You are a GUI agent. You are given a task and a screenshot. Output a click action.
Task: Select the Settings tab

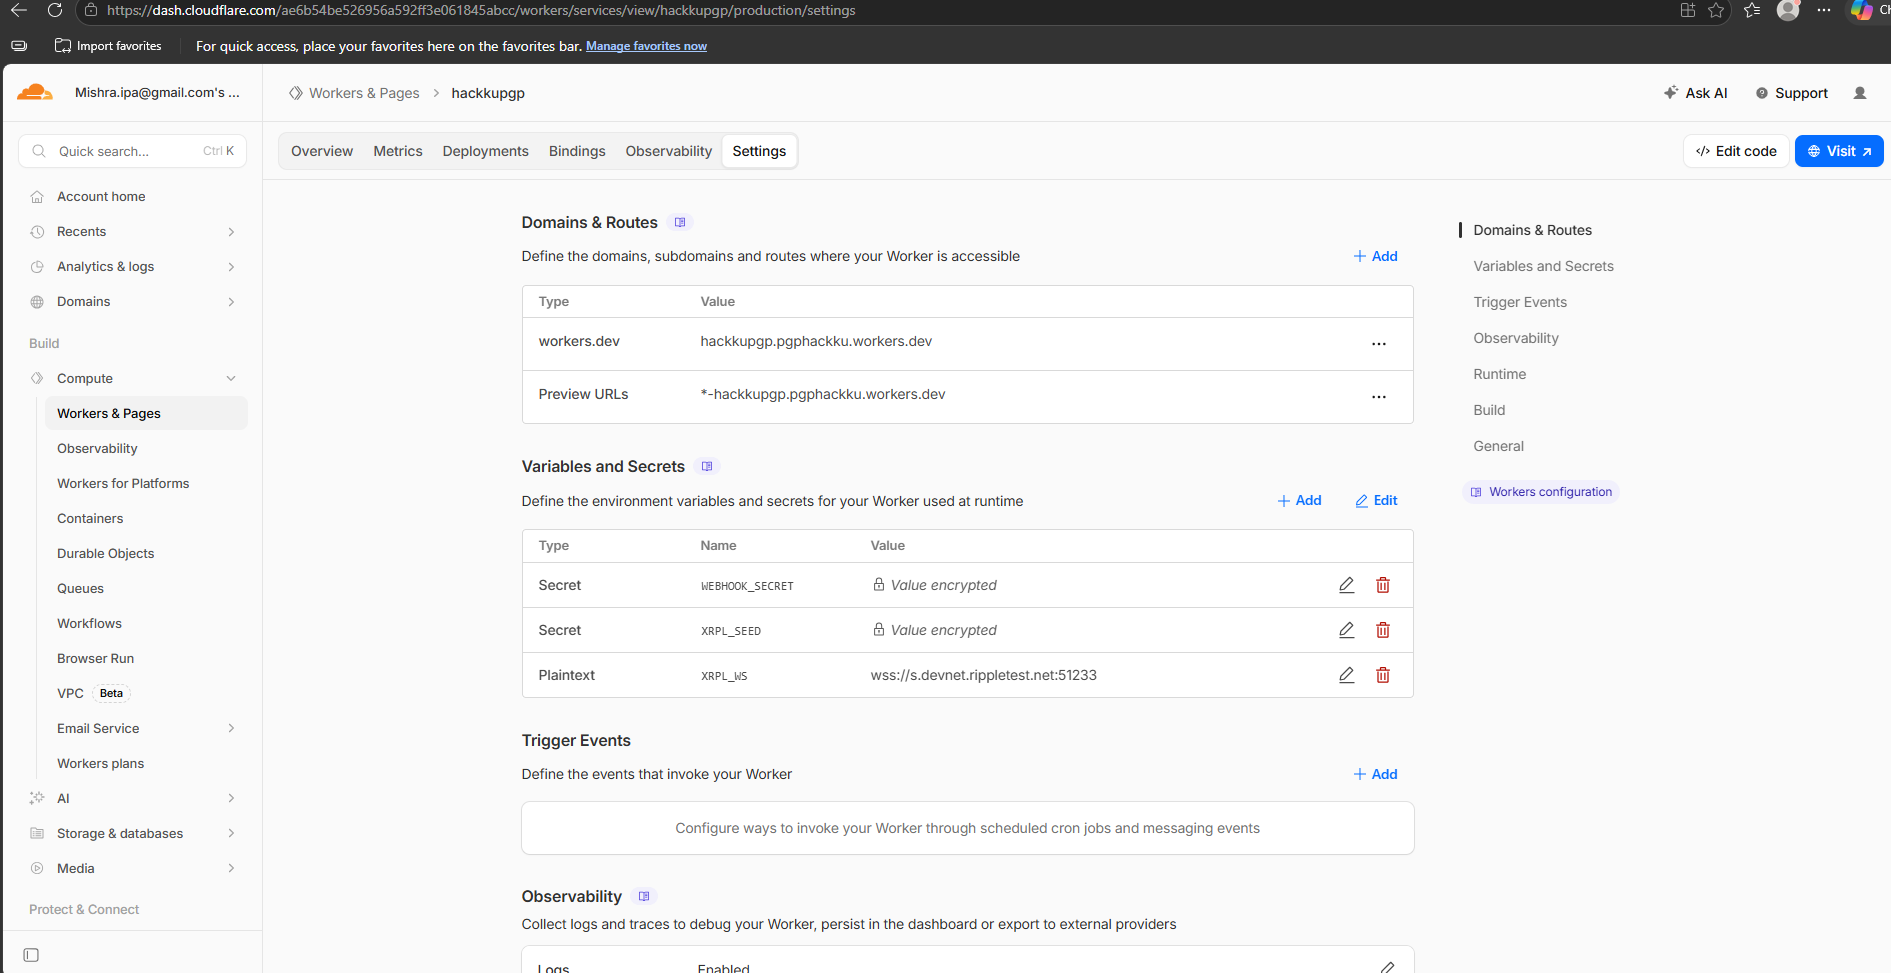point(759,151)
